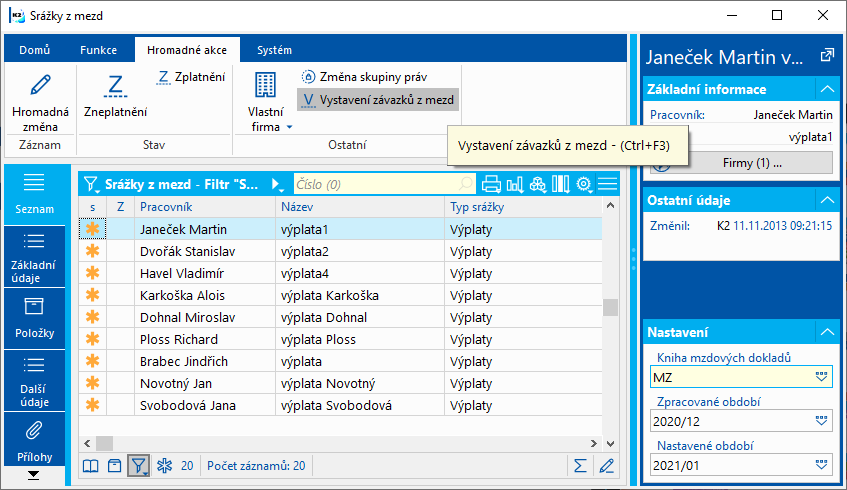
Task: Click the book icon in the bottom status bar
Action: pyautogui.click(x=91, y=465)
